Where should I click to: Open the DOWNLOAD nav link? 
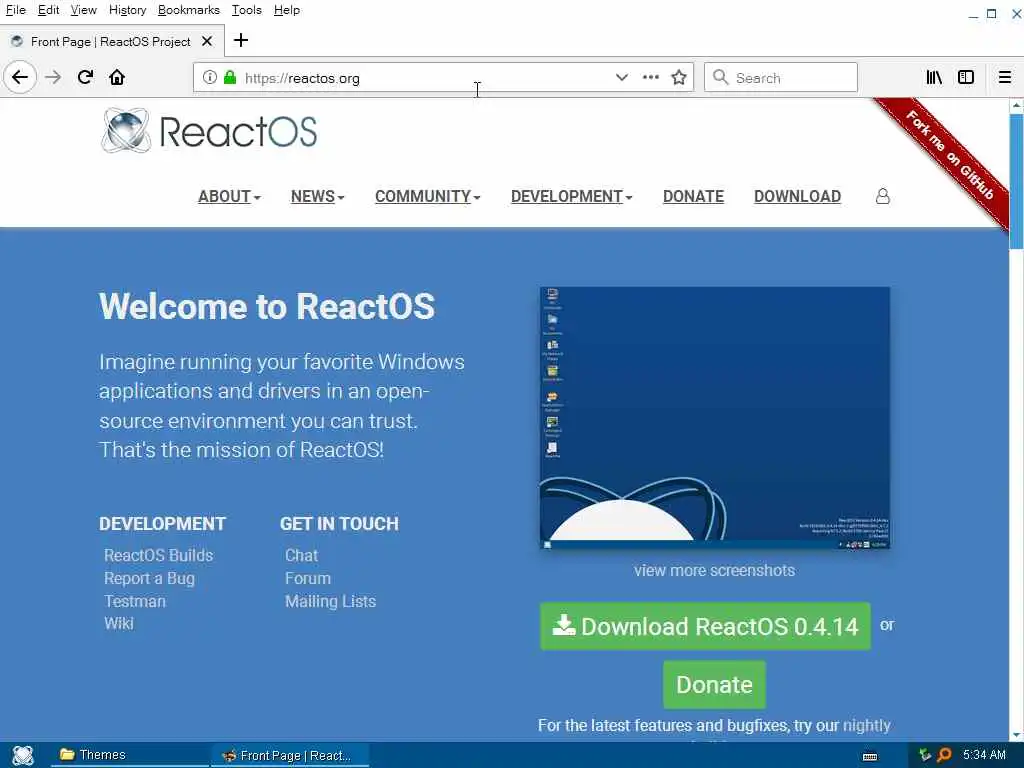click(x=797, y=197)
